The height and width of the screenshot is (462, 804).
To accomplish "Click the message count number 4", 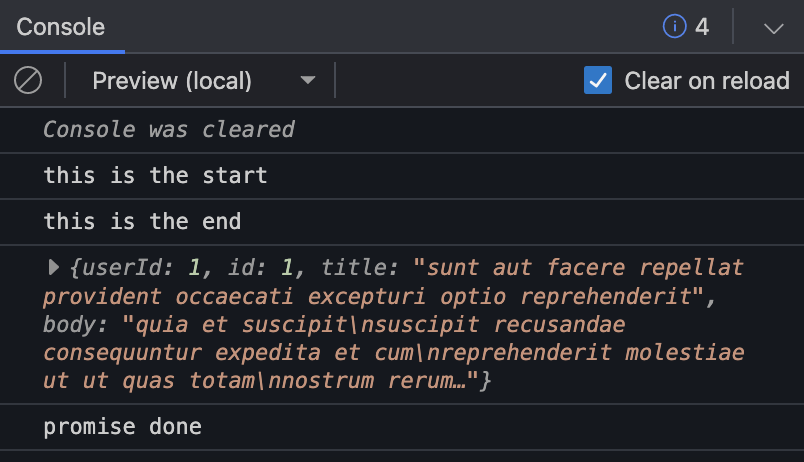I will (x=702, y=27).
